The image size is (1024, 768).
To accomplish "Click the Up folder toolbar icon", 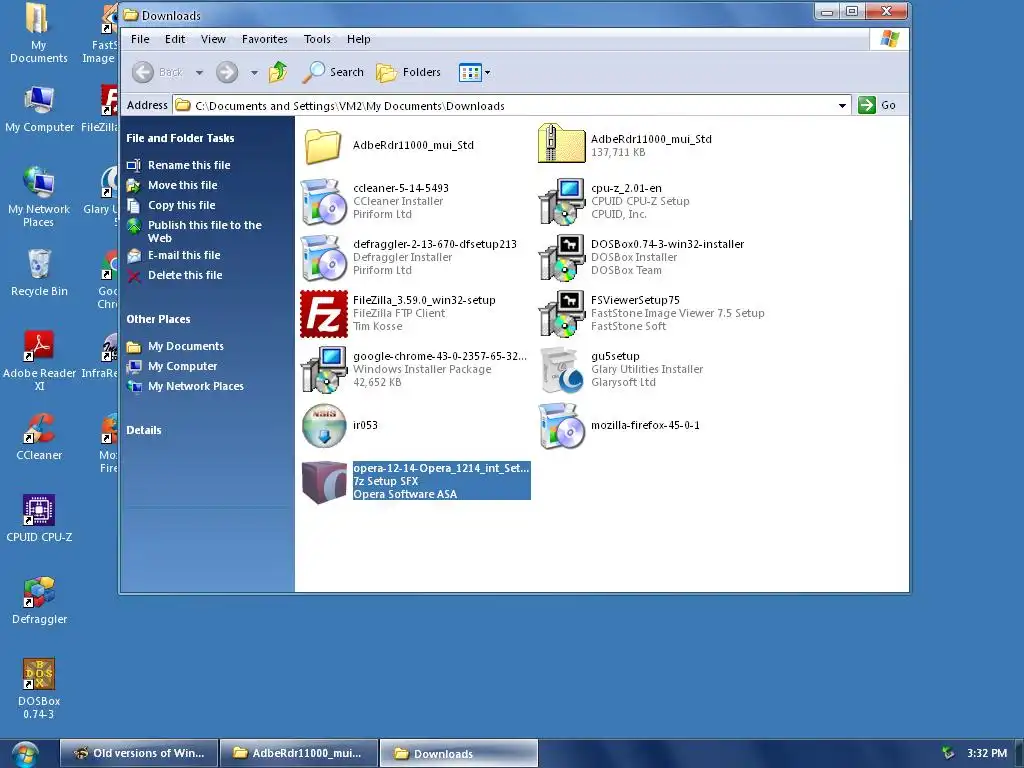I will [278, 72].
